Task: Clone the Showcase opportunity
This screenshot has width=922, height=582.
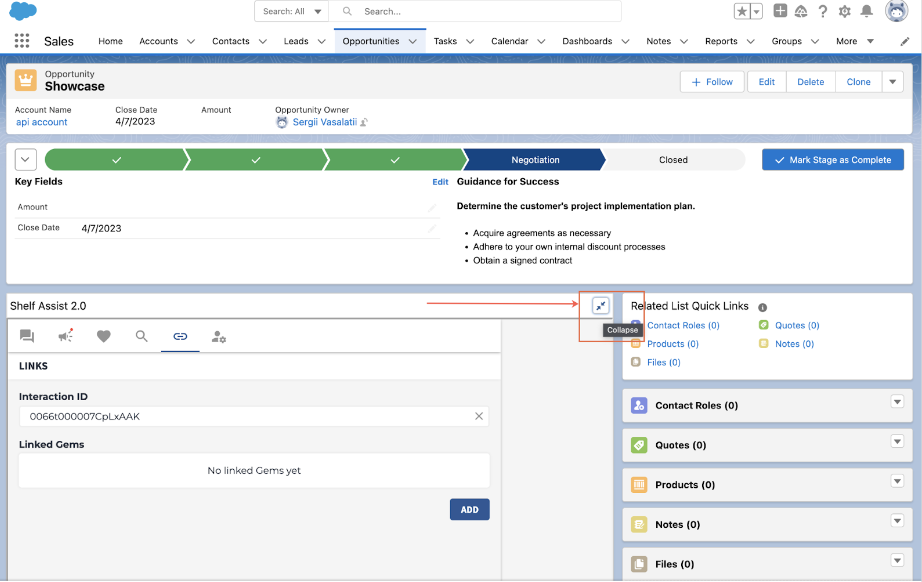Action: click(x=858, y=82)
